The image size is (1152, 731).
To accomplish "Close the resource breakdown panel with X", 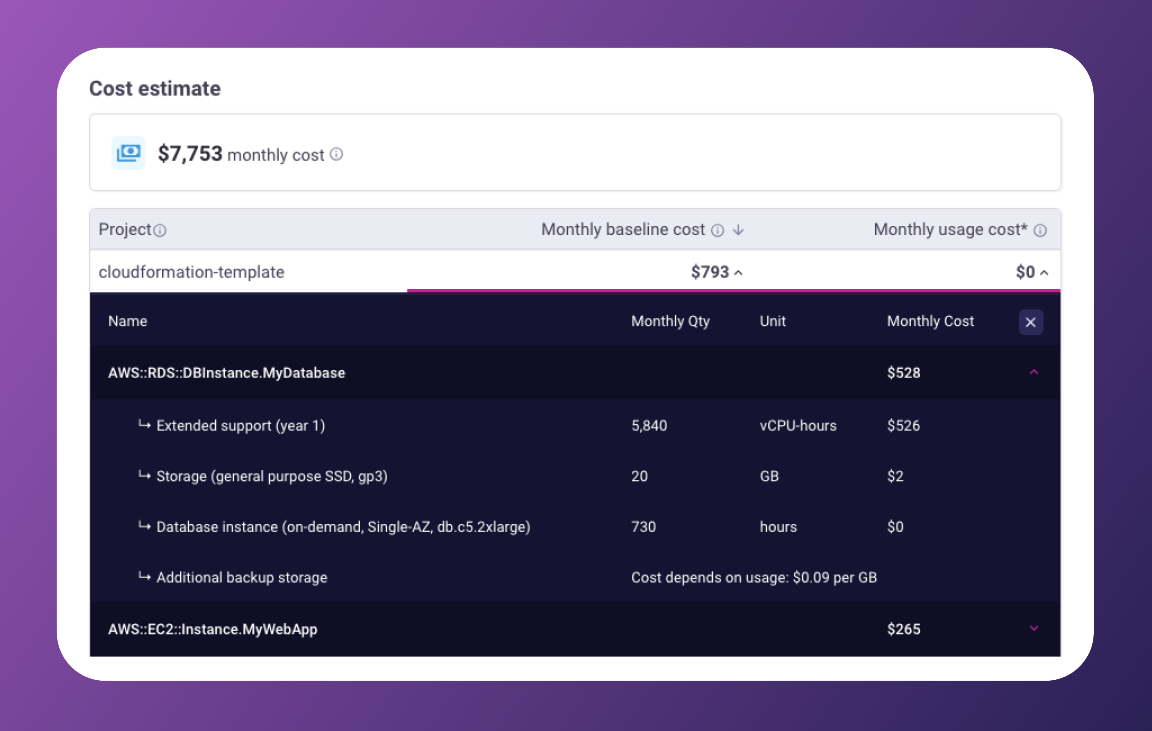I will [x=1031, y=322].
